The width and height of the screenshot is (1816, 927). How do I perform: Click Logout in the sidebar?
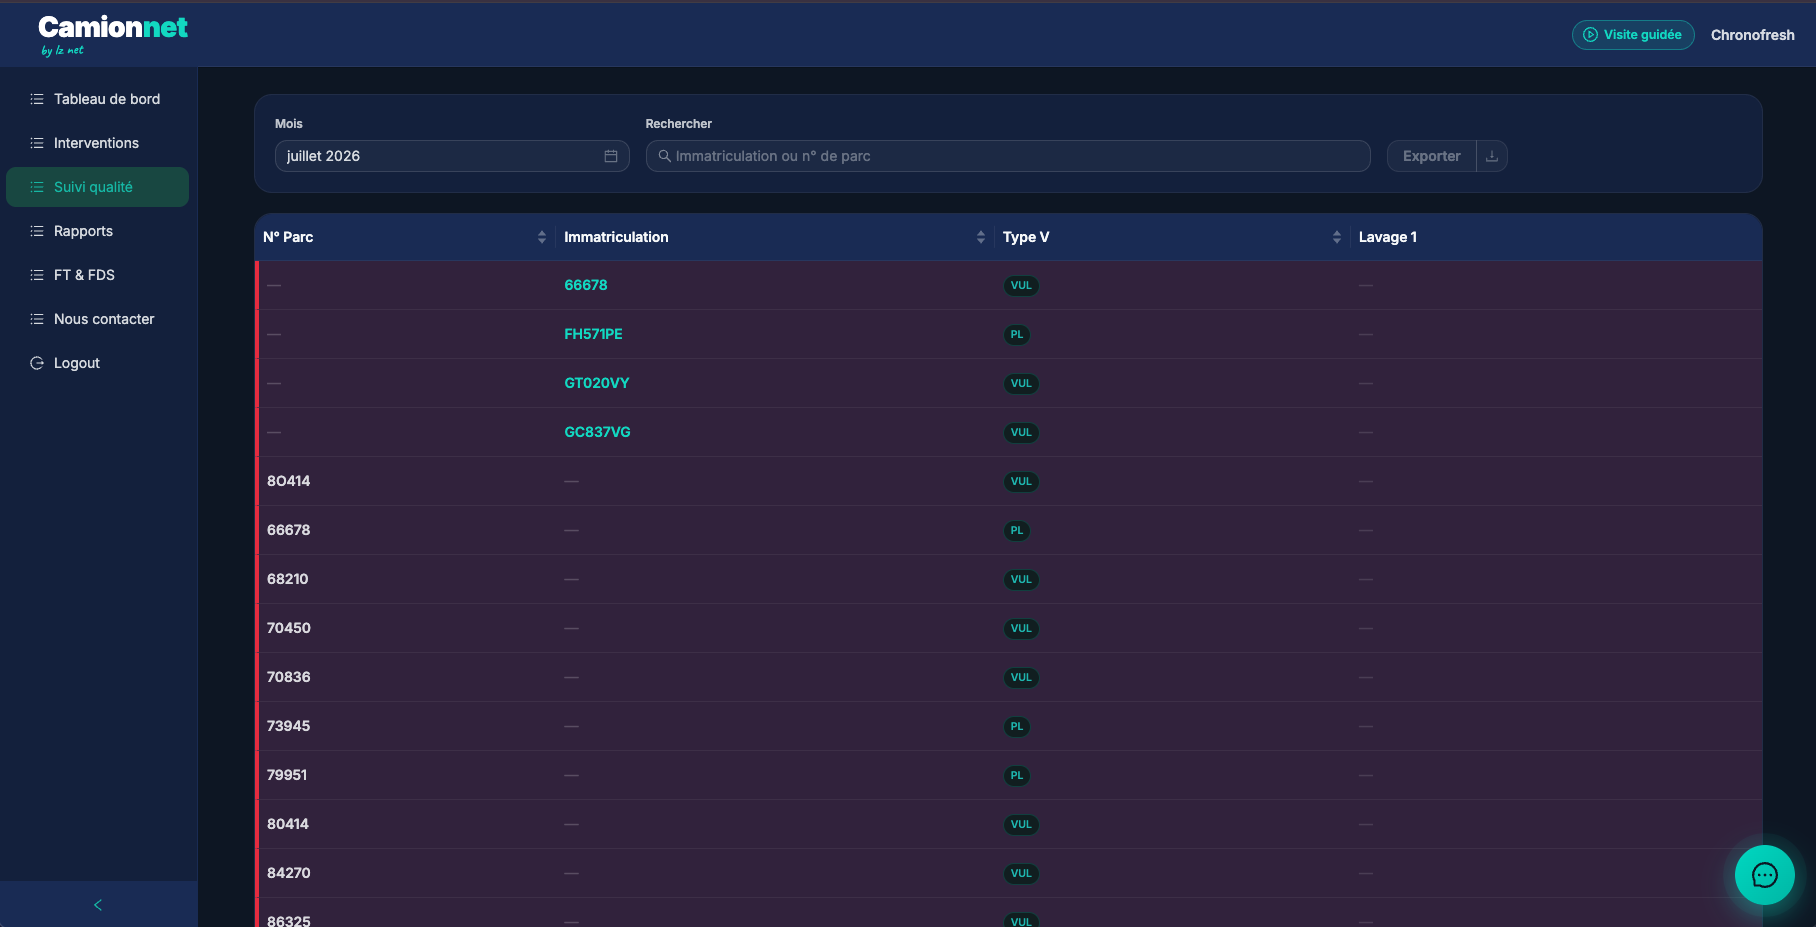pyautogui.click(x=97, y=363)
